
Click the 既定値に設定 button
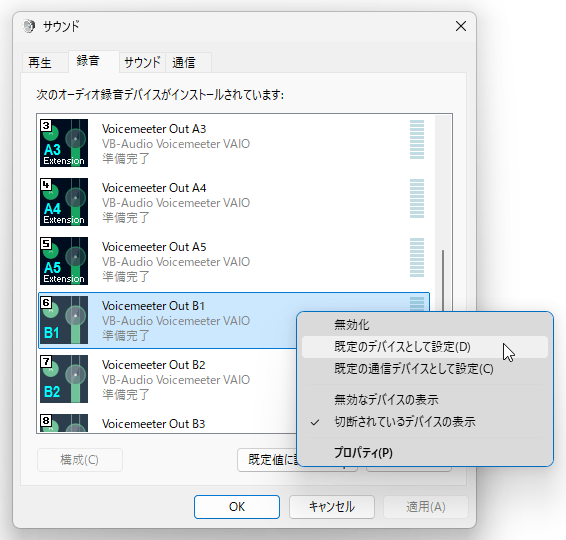tap(267, 460)
